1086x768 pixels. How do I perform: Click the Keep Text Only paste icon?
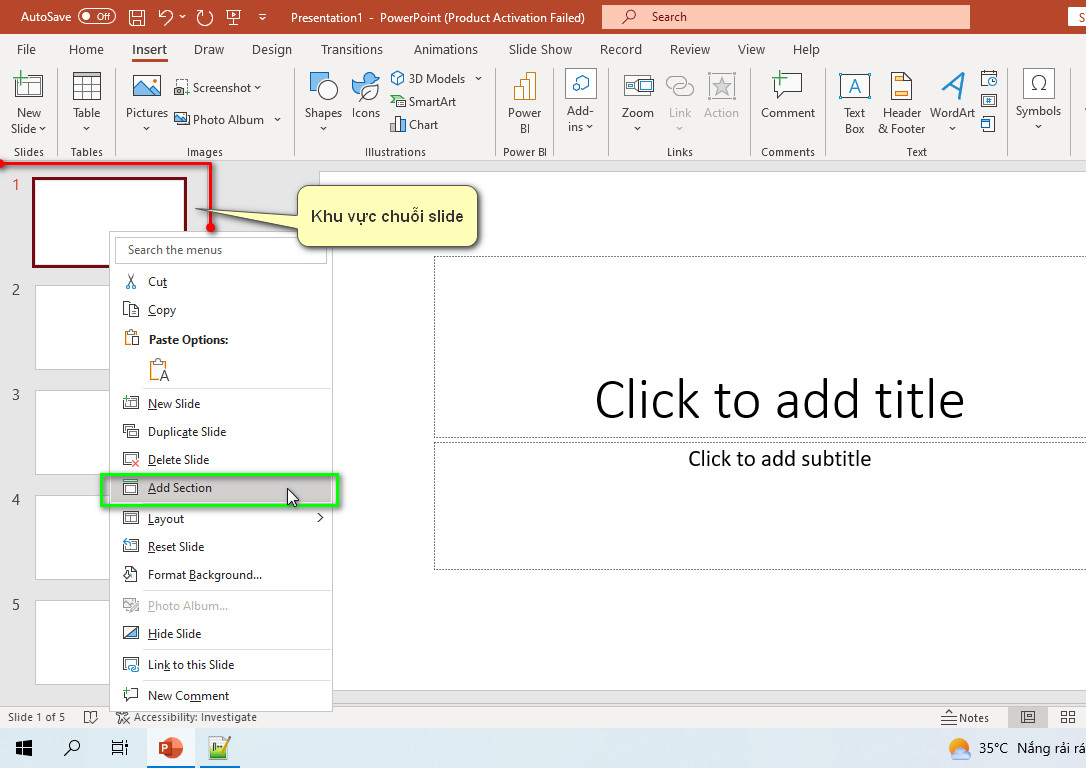[x=159, y=370]
